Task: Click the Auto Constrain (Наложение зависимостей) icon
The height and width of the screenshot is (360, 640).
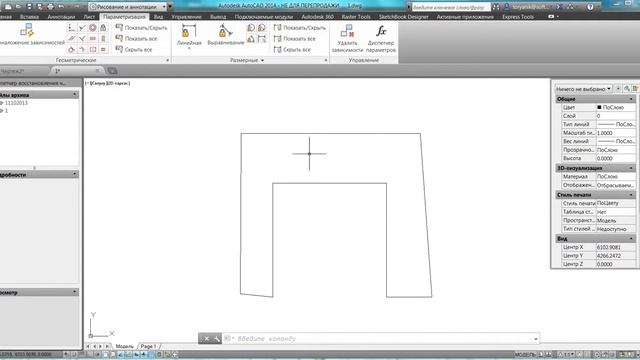Action: tap(27, 31)
